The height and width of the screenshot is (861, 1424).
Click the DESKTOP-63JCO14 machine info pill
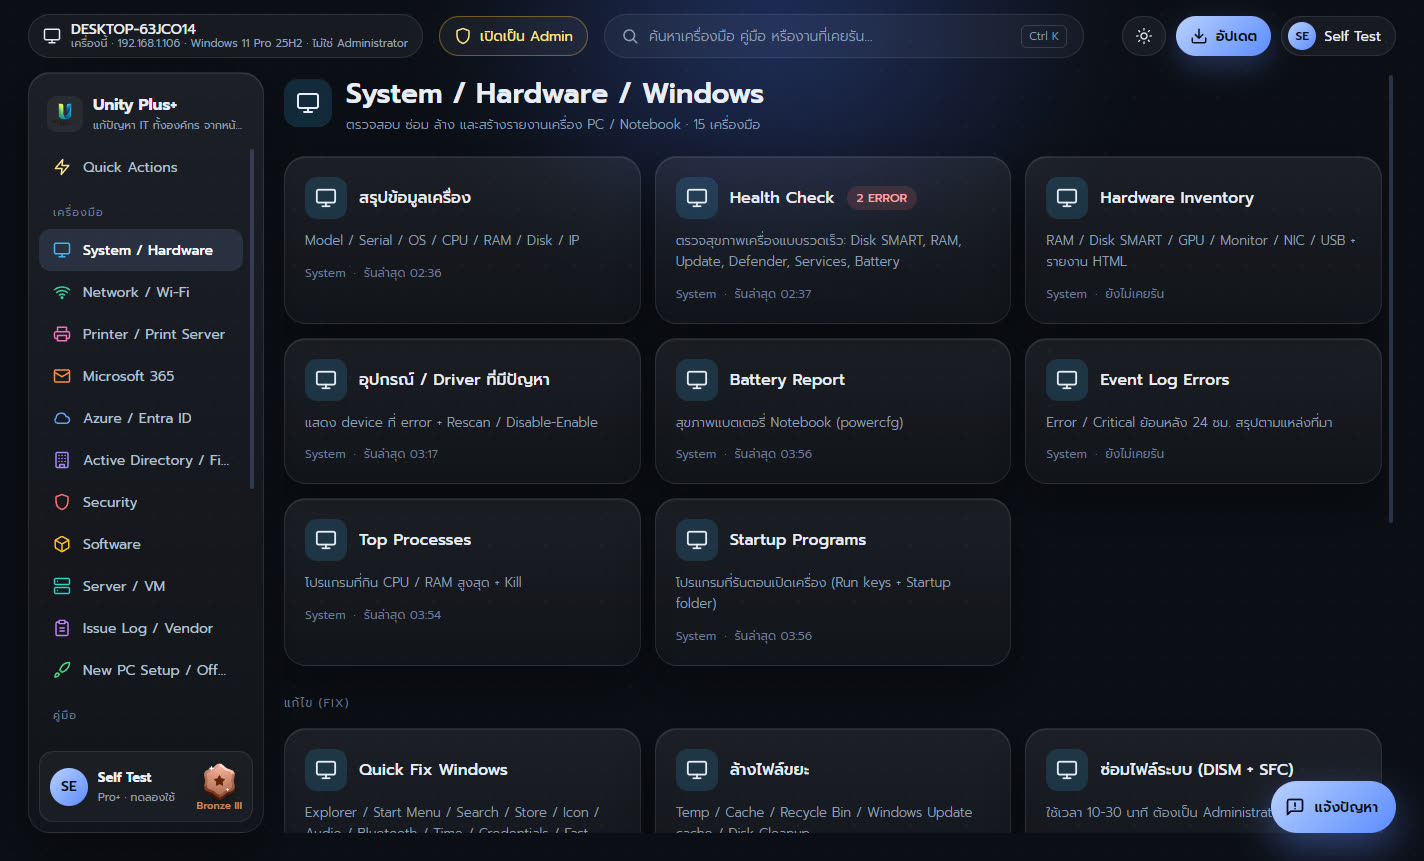click(225, 36)
